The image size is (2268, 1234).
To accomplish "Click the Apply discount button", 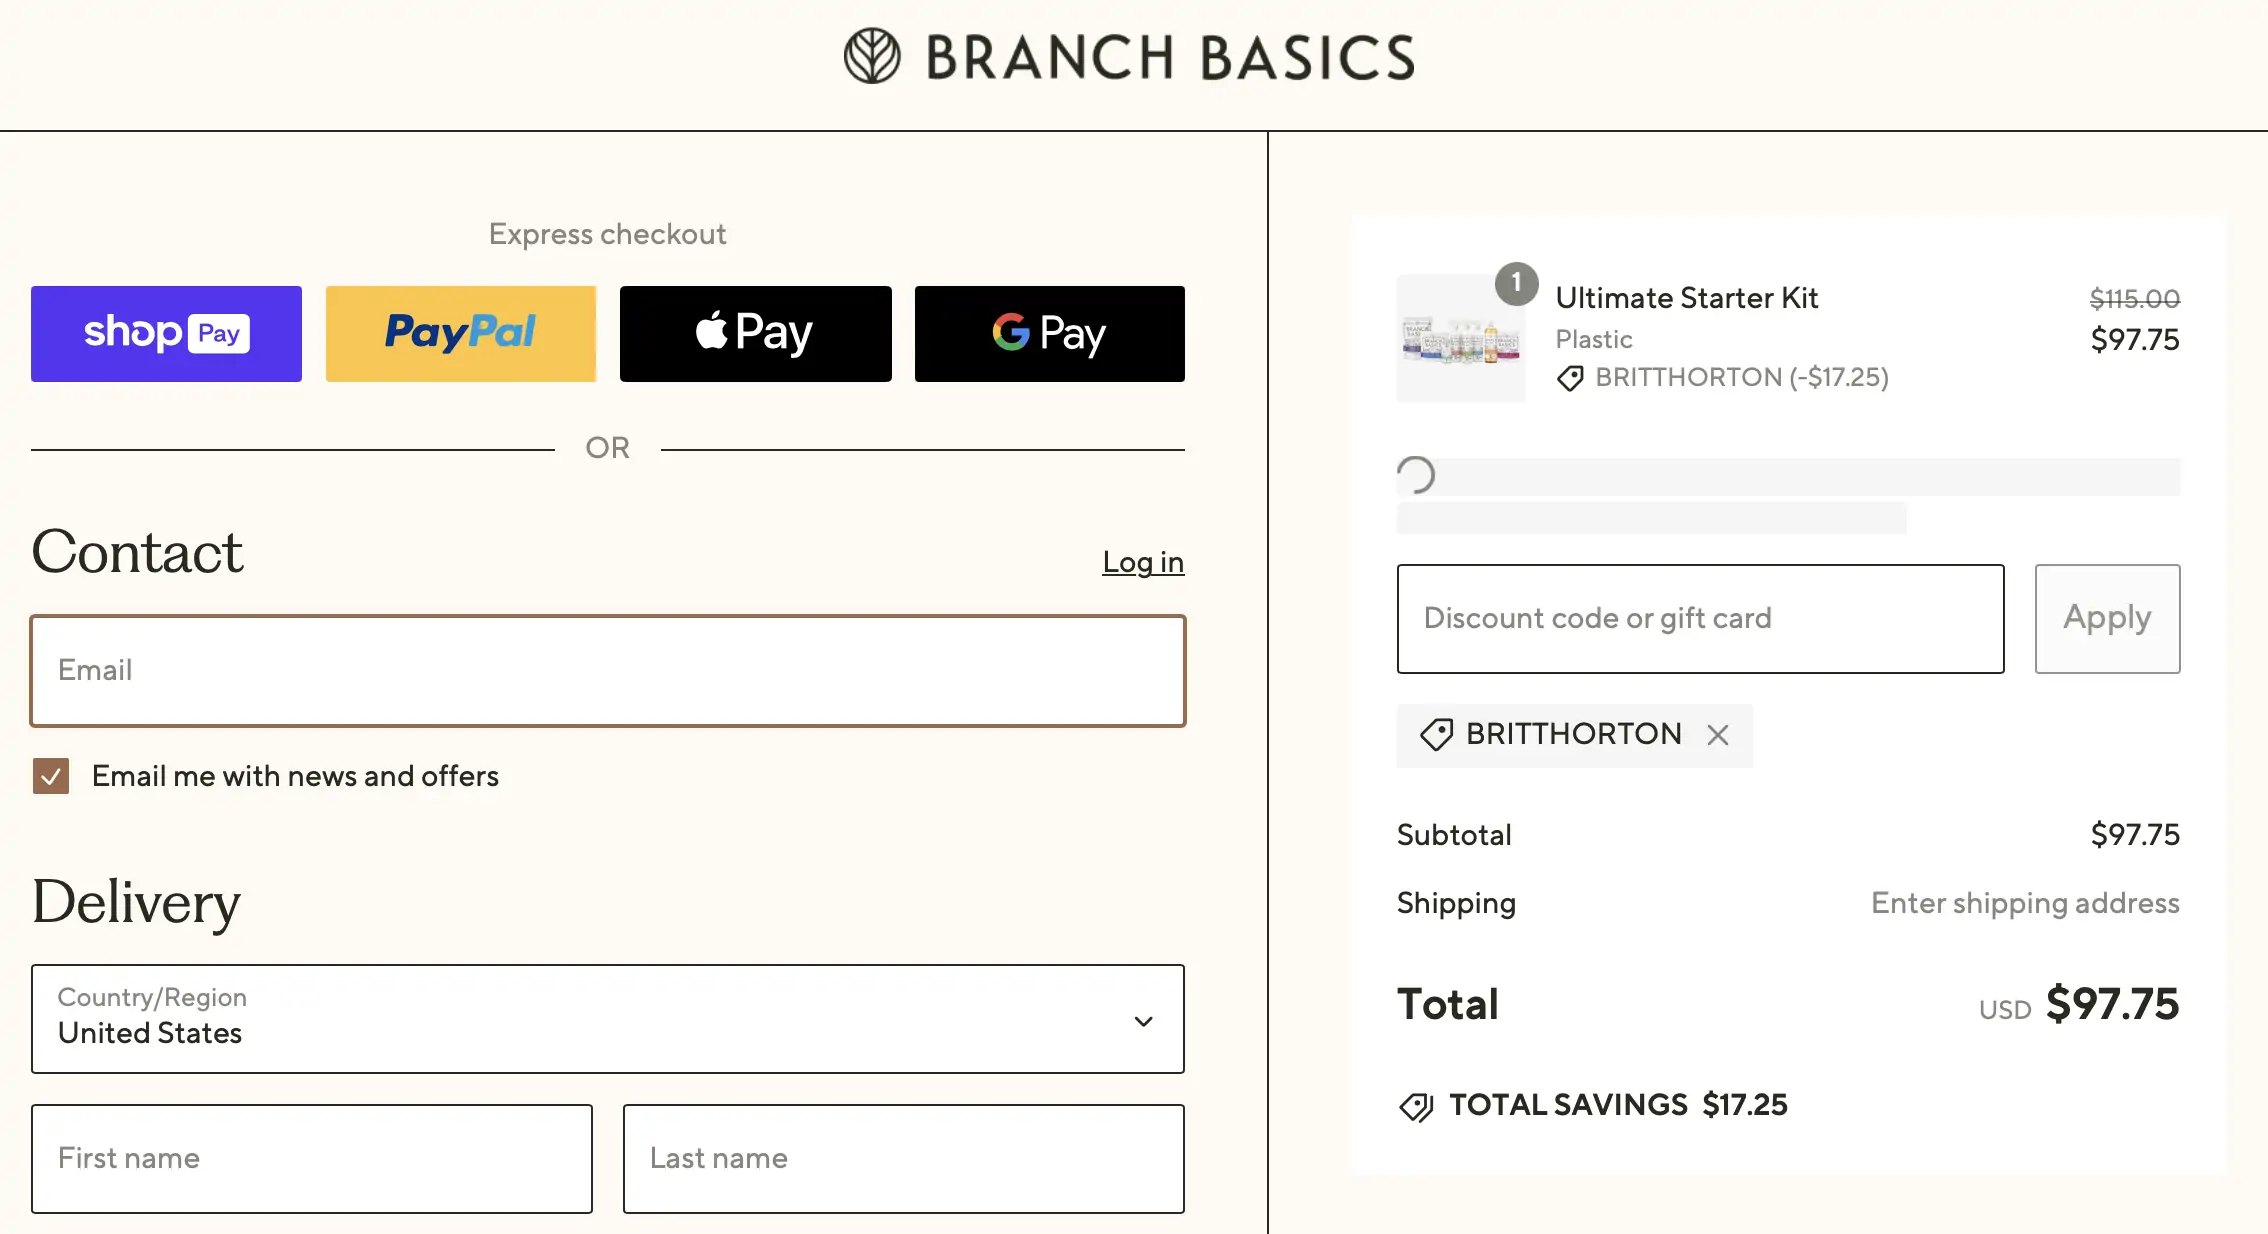I will 2108,619.
